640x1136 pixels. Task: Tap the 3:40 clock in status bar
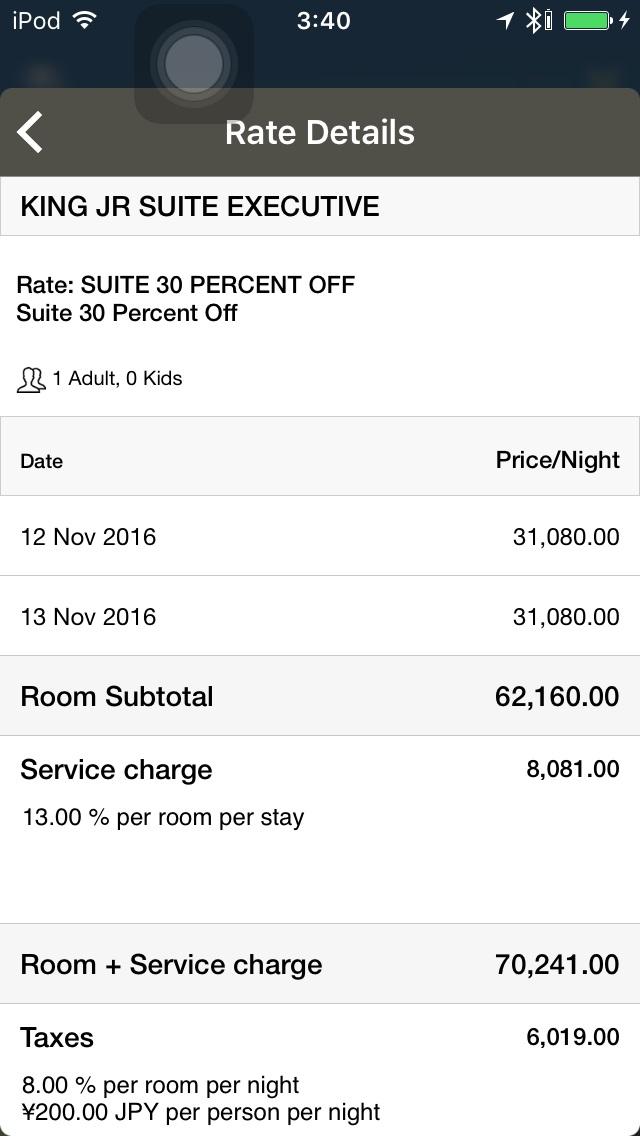pyautogui.click(x=323, y=20)
